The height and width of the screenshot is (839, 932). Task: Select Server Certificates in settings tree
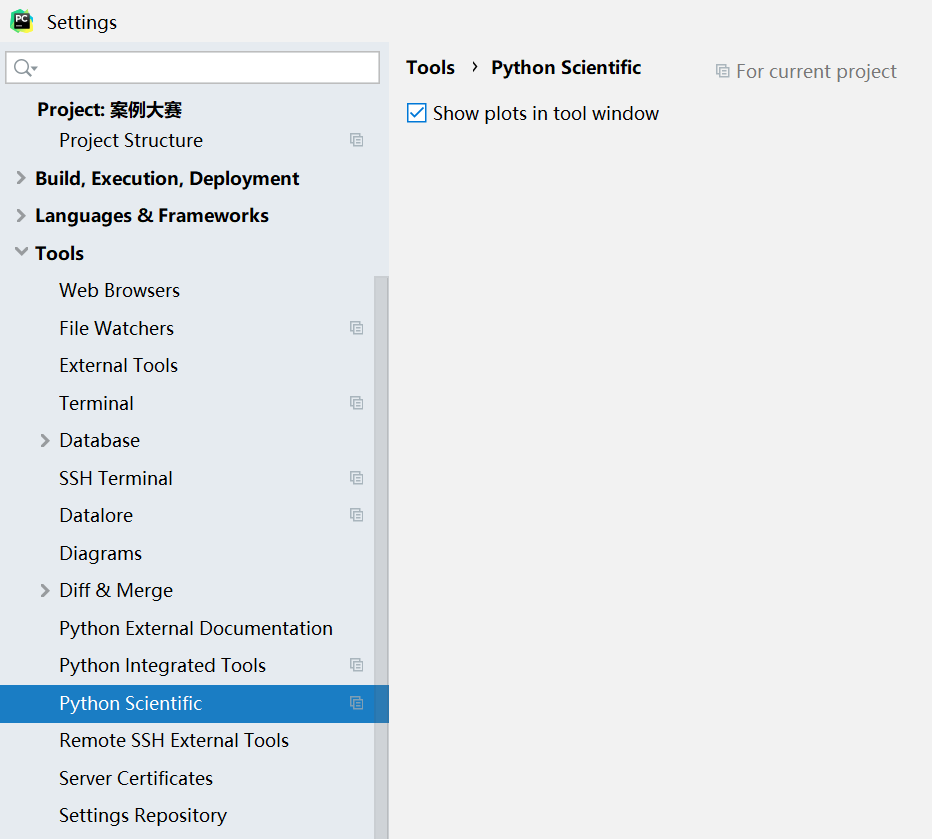tap(136, 778)
